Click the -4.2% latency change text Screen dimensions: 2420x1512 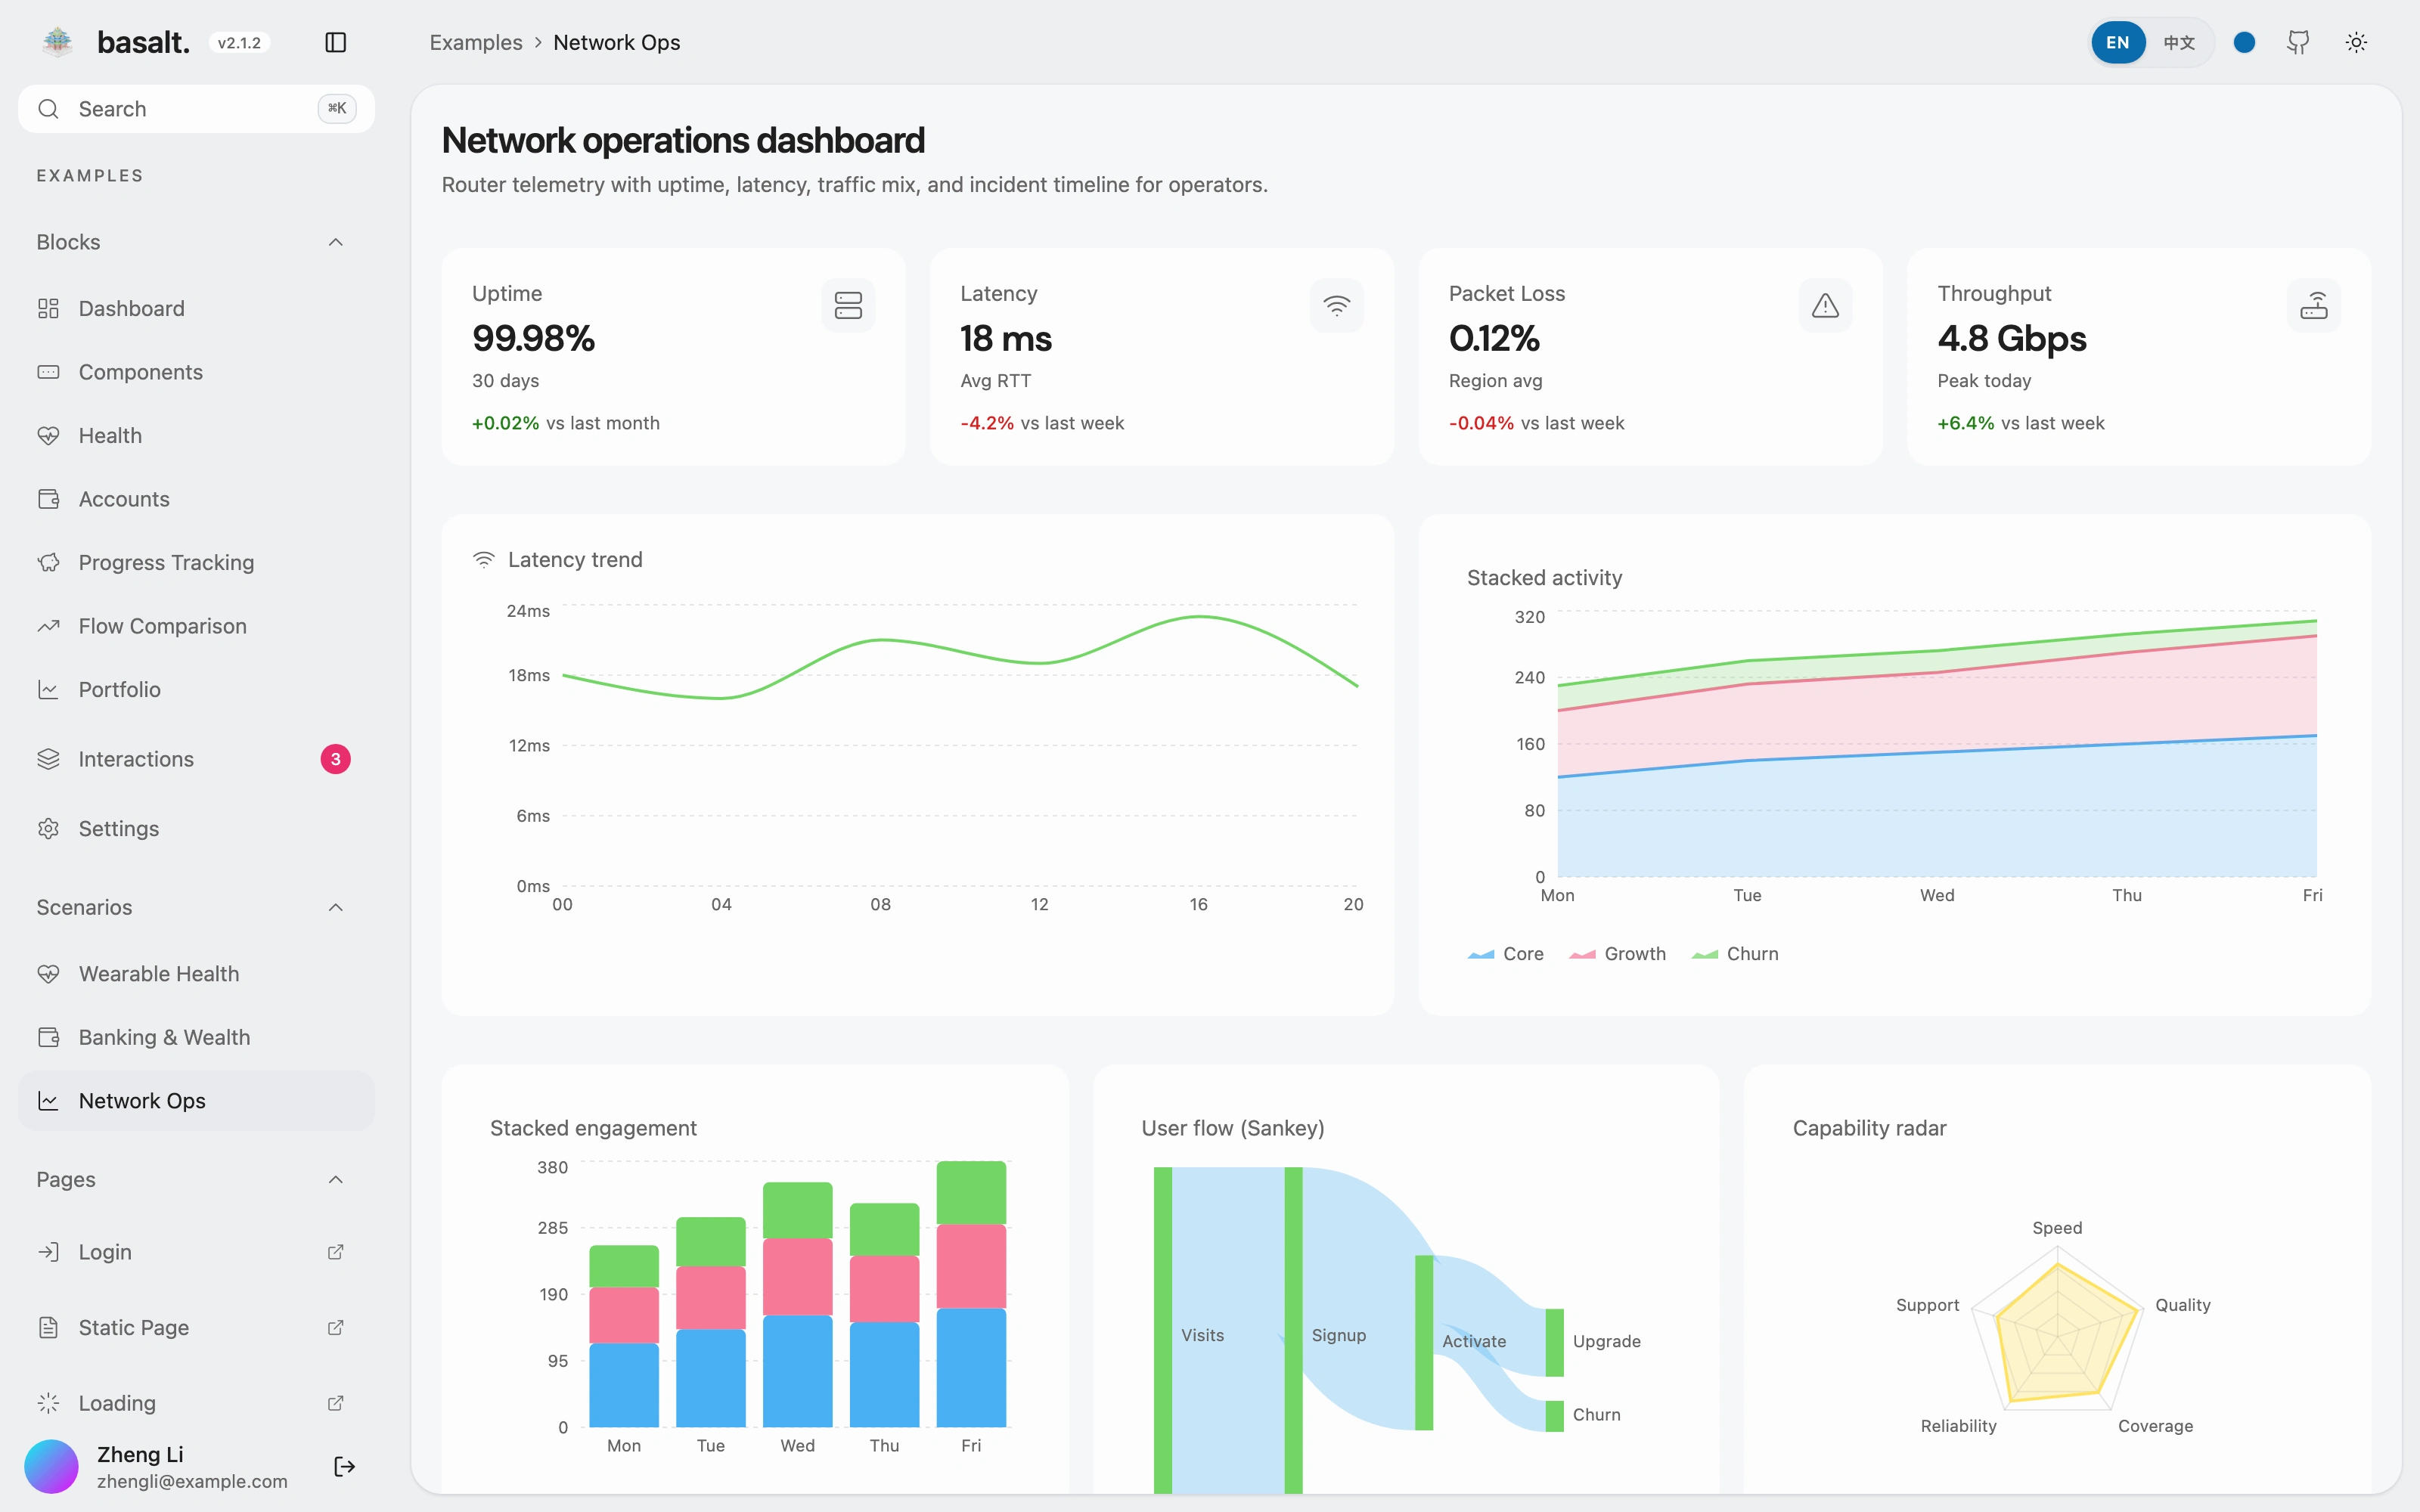[x=987, y=423]
